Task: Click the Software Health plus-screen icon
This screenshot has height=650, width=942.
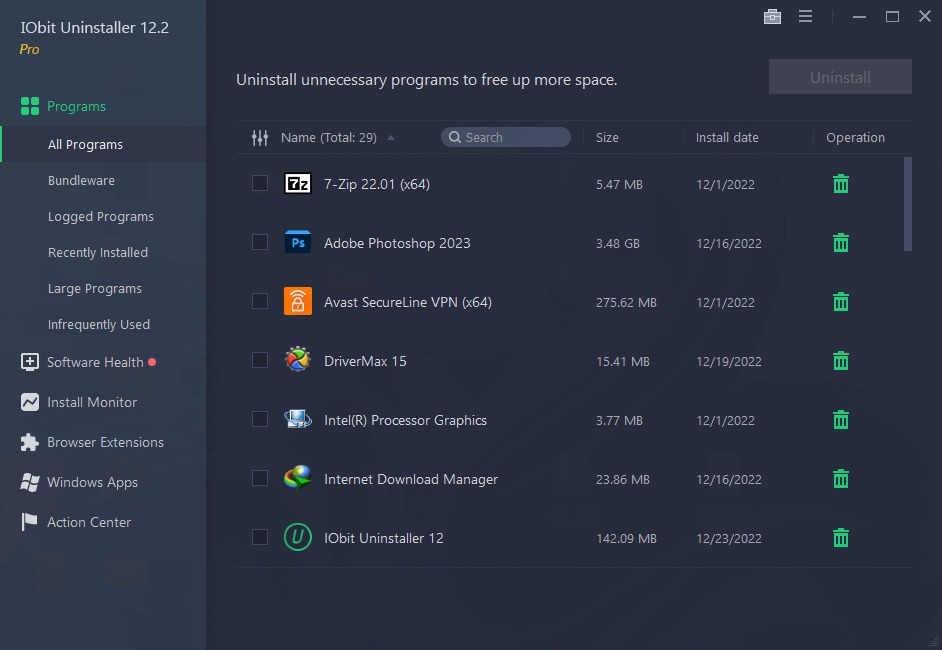Action: (29, 362)
